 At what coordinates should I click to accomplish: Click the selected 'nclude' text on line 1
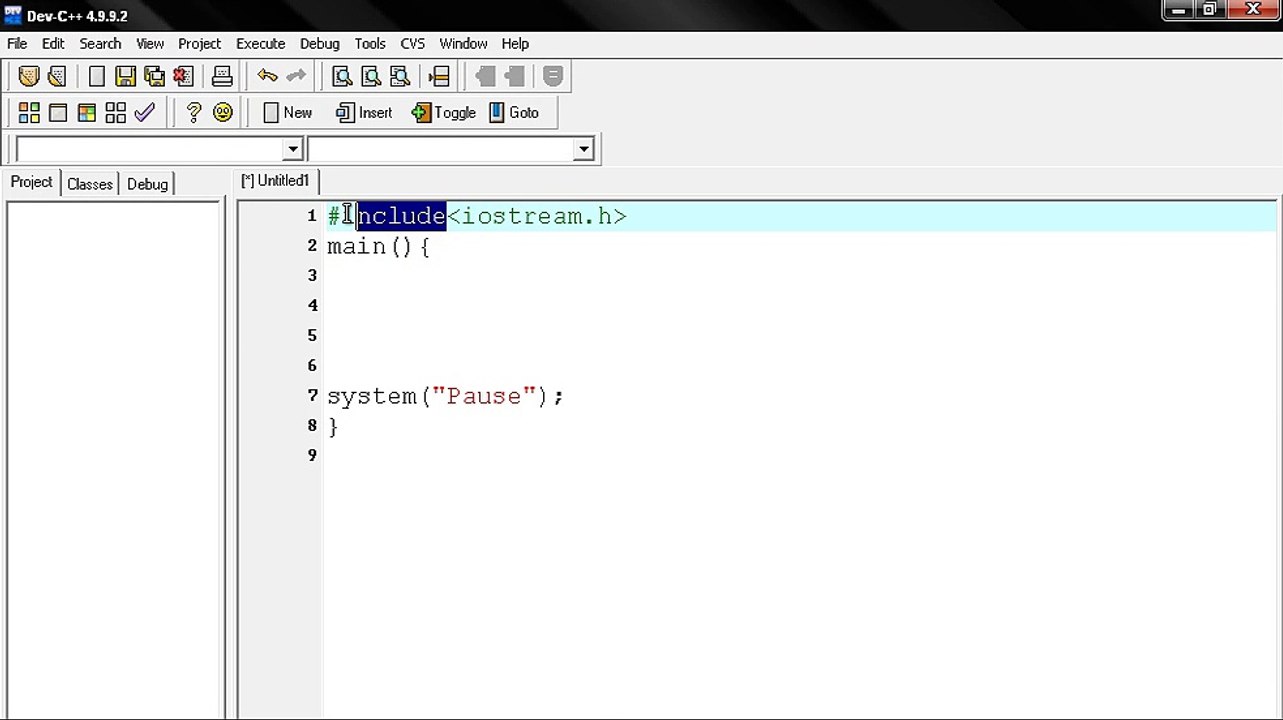click(x=401, y=216)
